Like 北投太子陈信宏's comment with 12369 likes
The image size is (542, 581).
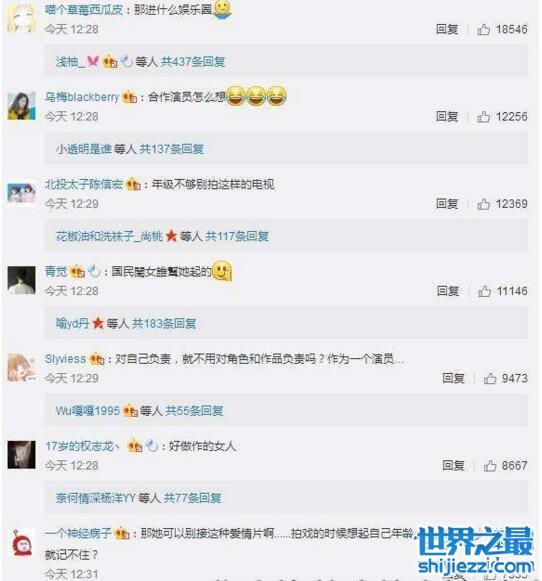[x=483, y=204]
